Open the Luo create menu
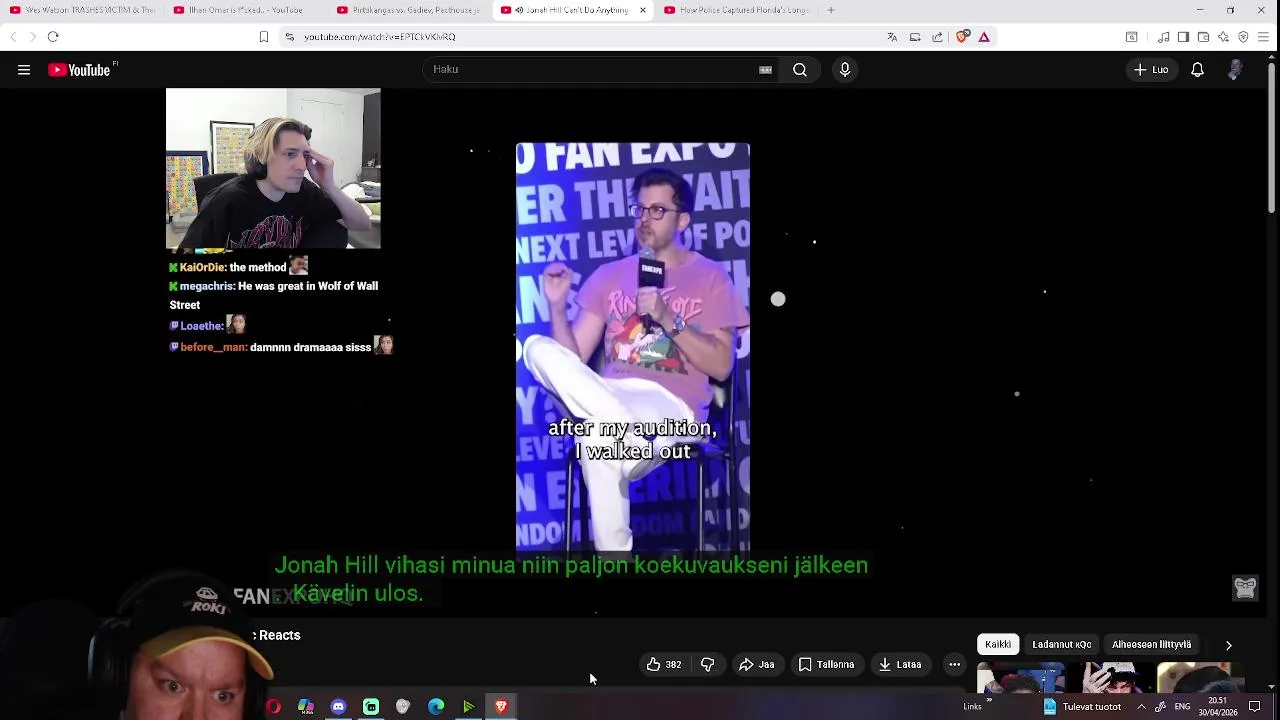The image size is (1280, 720). tap(1151, 70)
